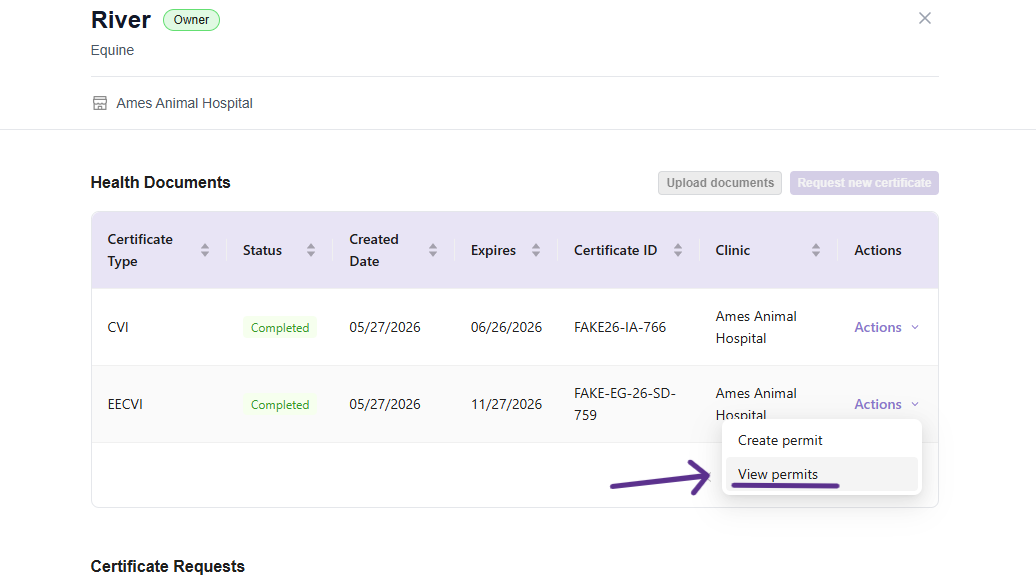Click the River name heading
The height and width of the screenshot is (588, 1036).
121,20
